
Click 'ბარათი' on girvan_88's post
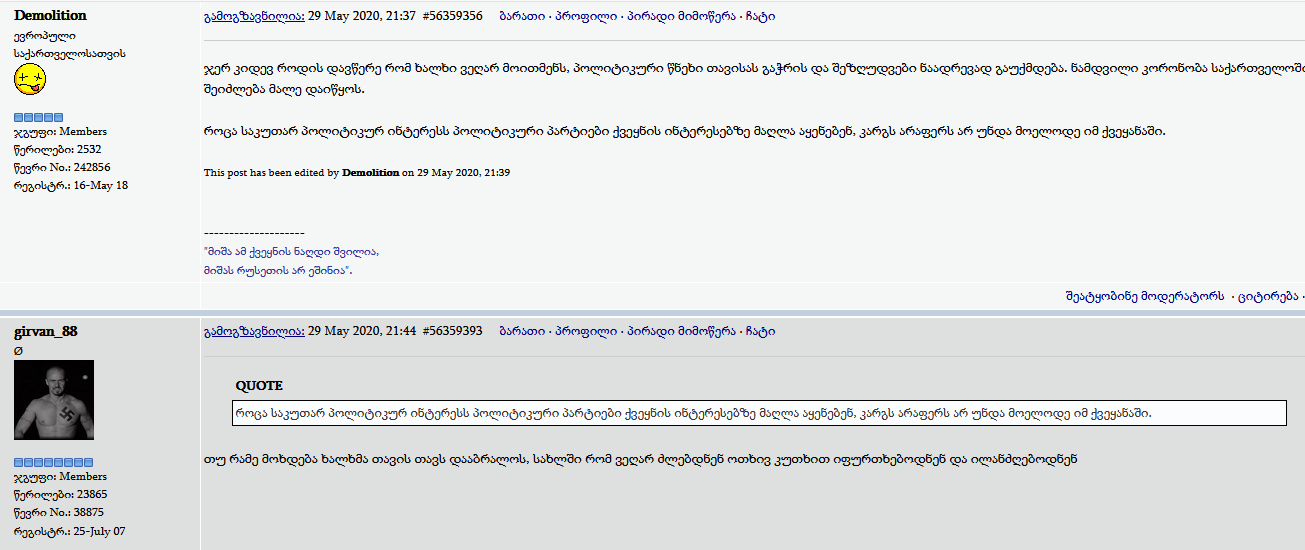click(522, 331)
